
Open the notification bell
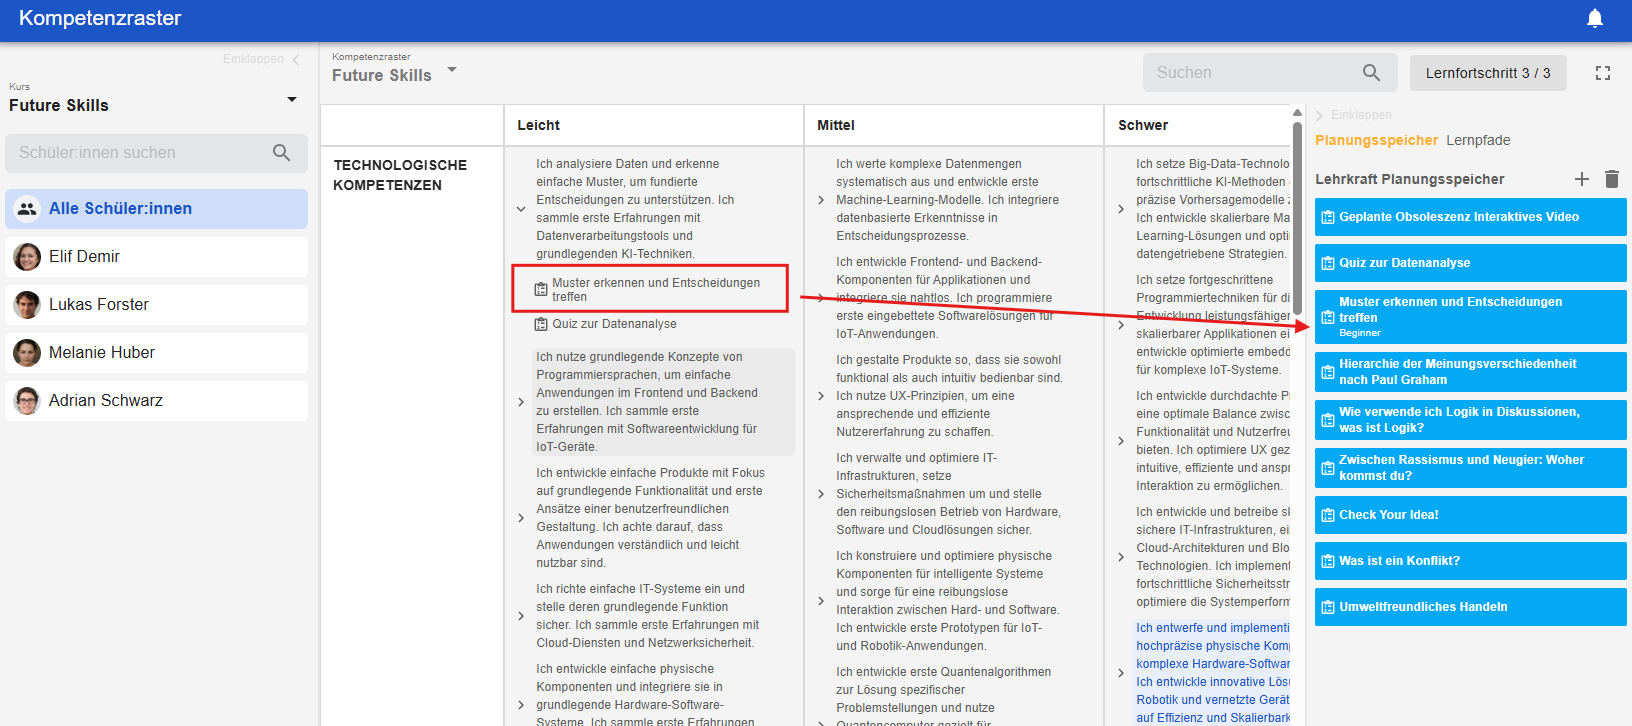(1595, 18)
